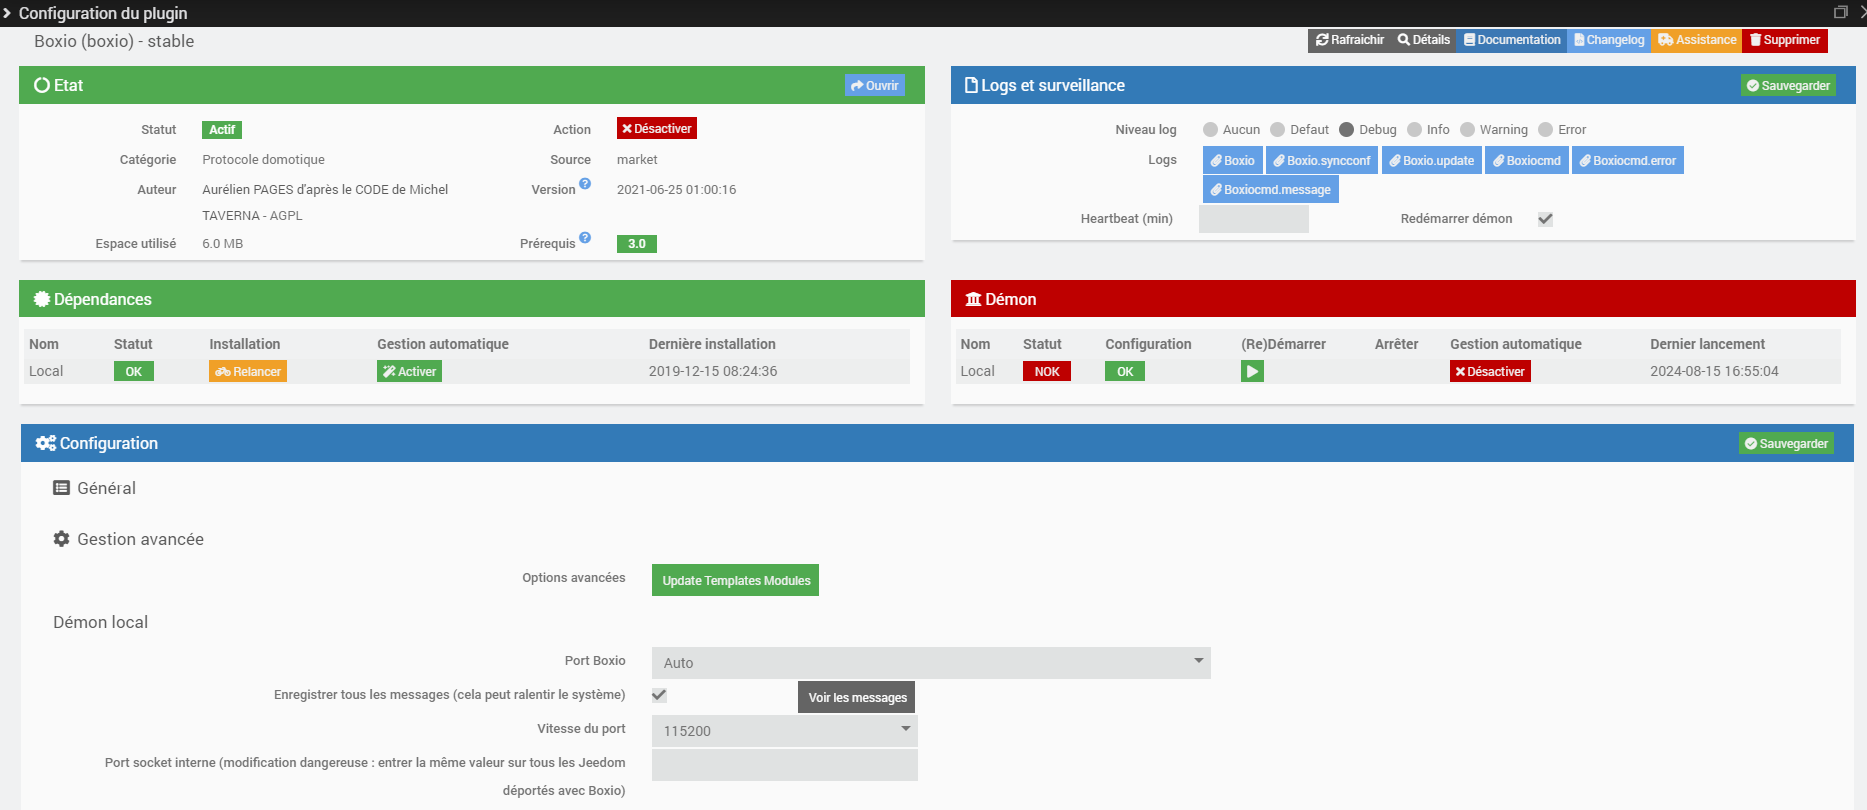Open the Détails button

pyautogui.click(x=1423, y=40)
